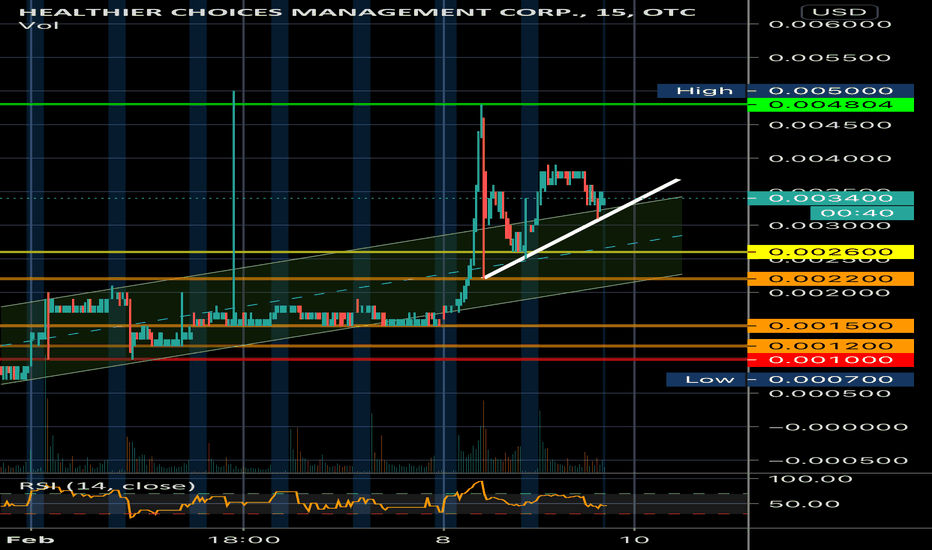Select the Low 0.000700 price label
The image size is (932, 550).
click(789, 379)
